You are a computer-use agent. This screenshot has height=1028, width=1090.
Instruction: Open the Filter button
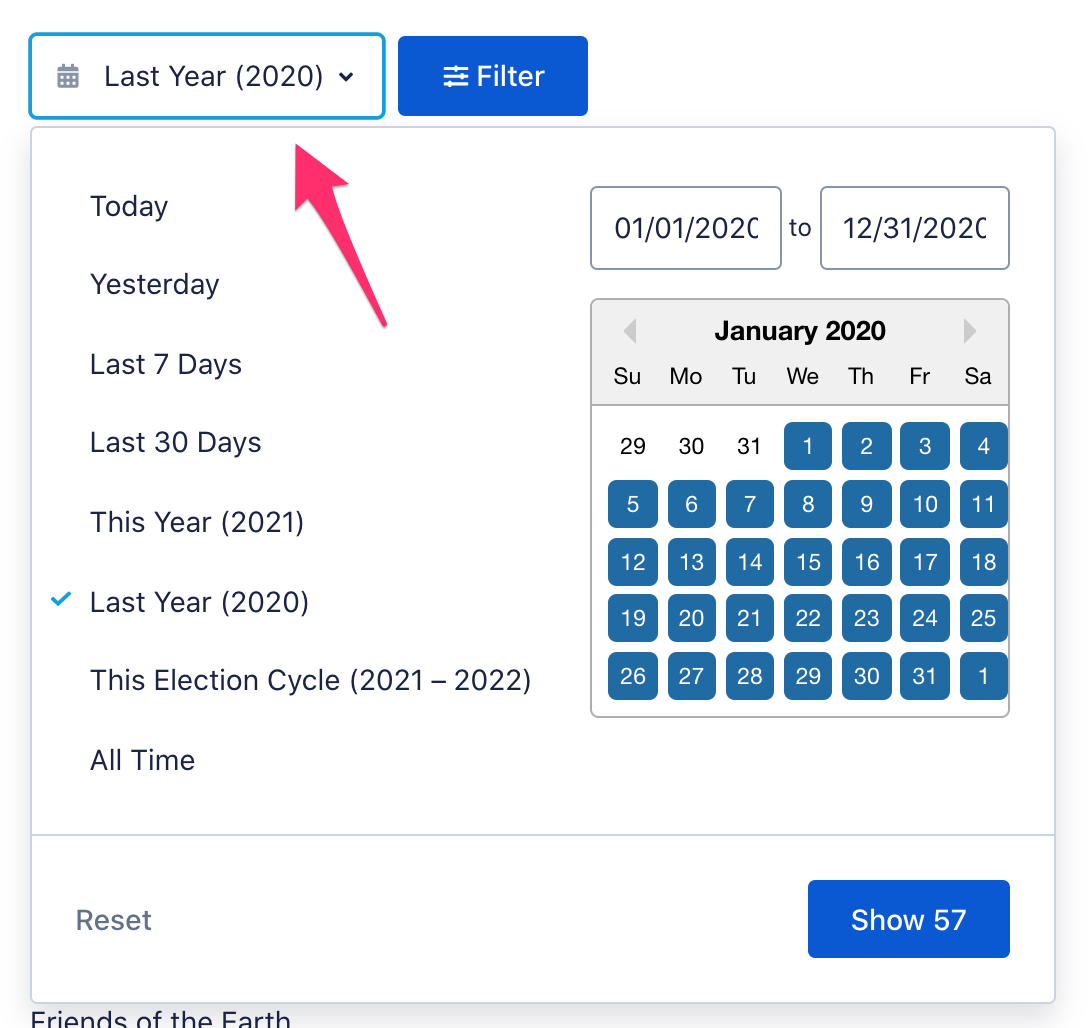click(x=493, y=76)
